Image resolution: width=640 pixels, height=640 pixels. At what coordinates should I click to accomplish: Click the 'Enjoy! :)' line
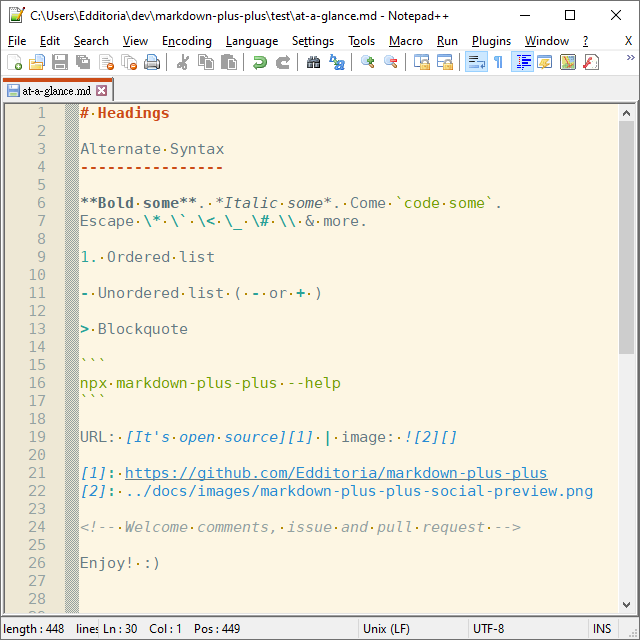click(120, 563)
